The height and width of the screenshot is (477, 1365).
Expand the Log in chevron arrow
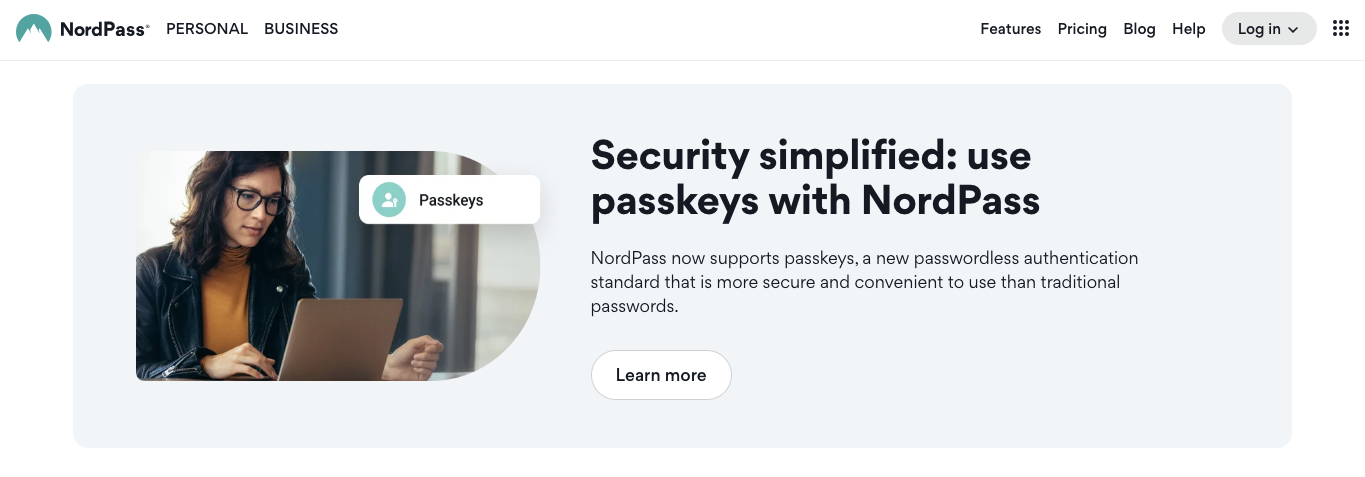pos(1293,30)
